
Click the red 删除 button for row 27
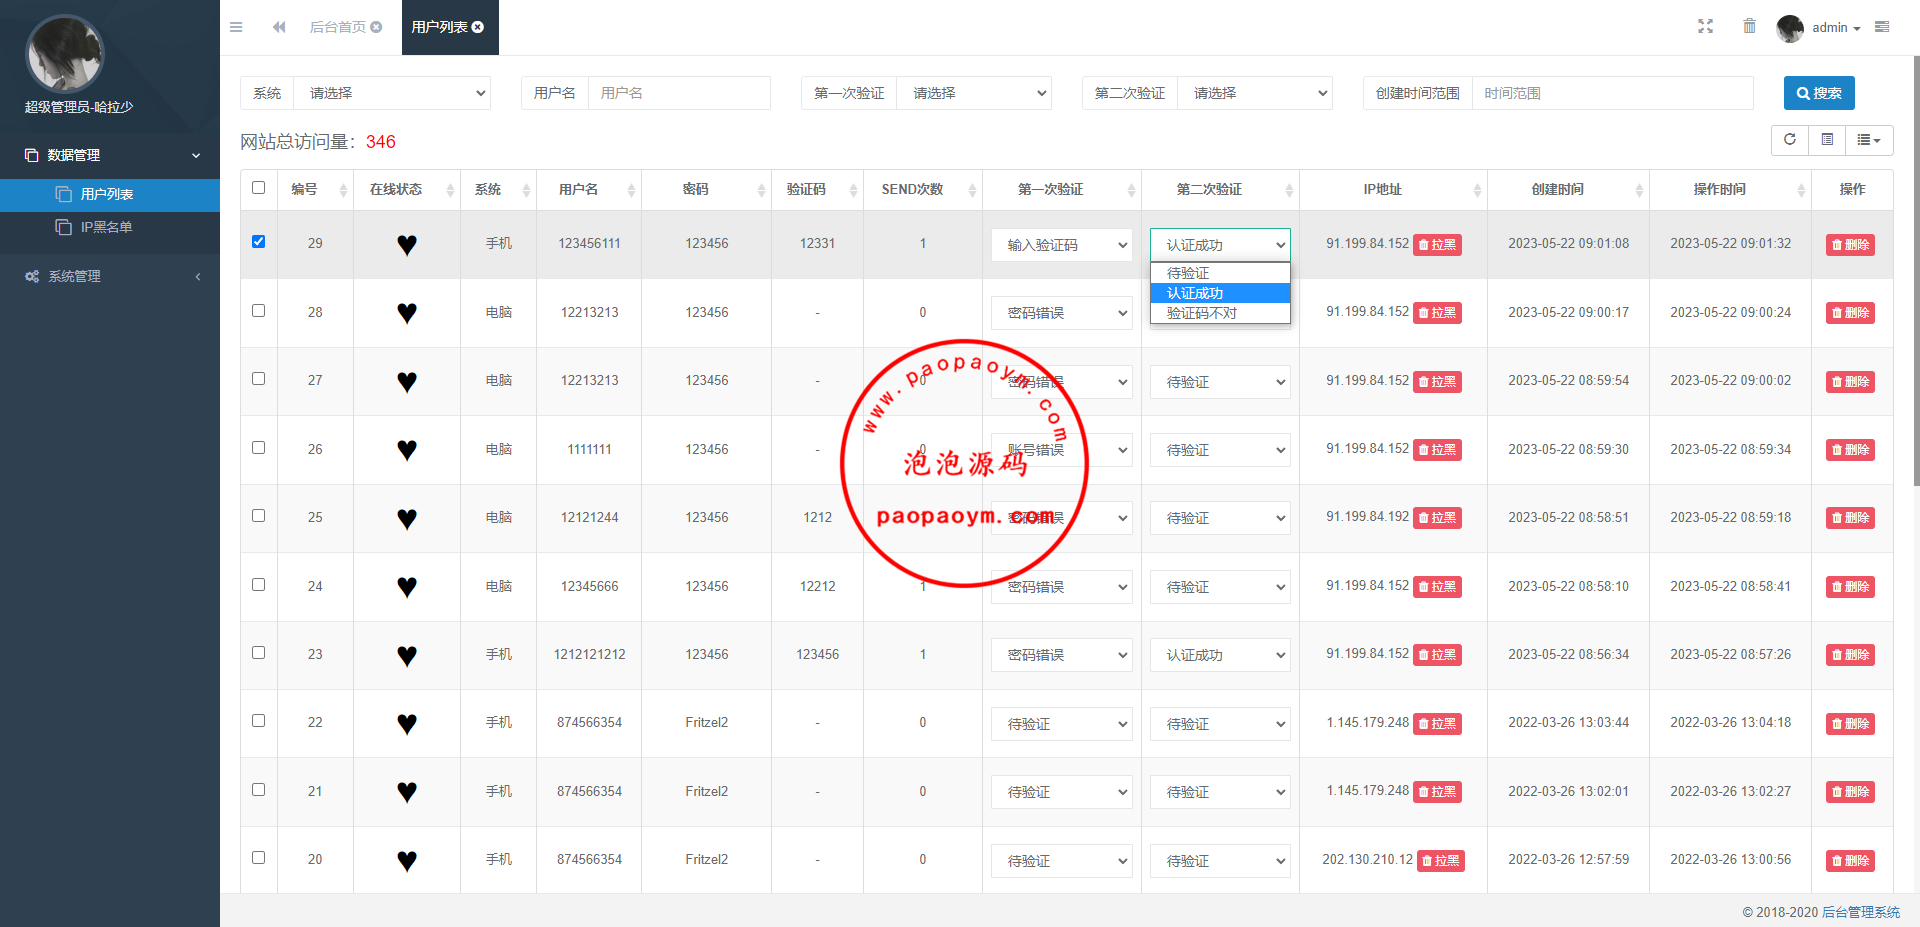pyautogui.click(x=1849, y=382)
